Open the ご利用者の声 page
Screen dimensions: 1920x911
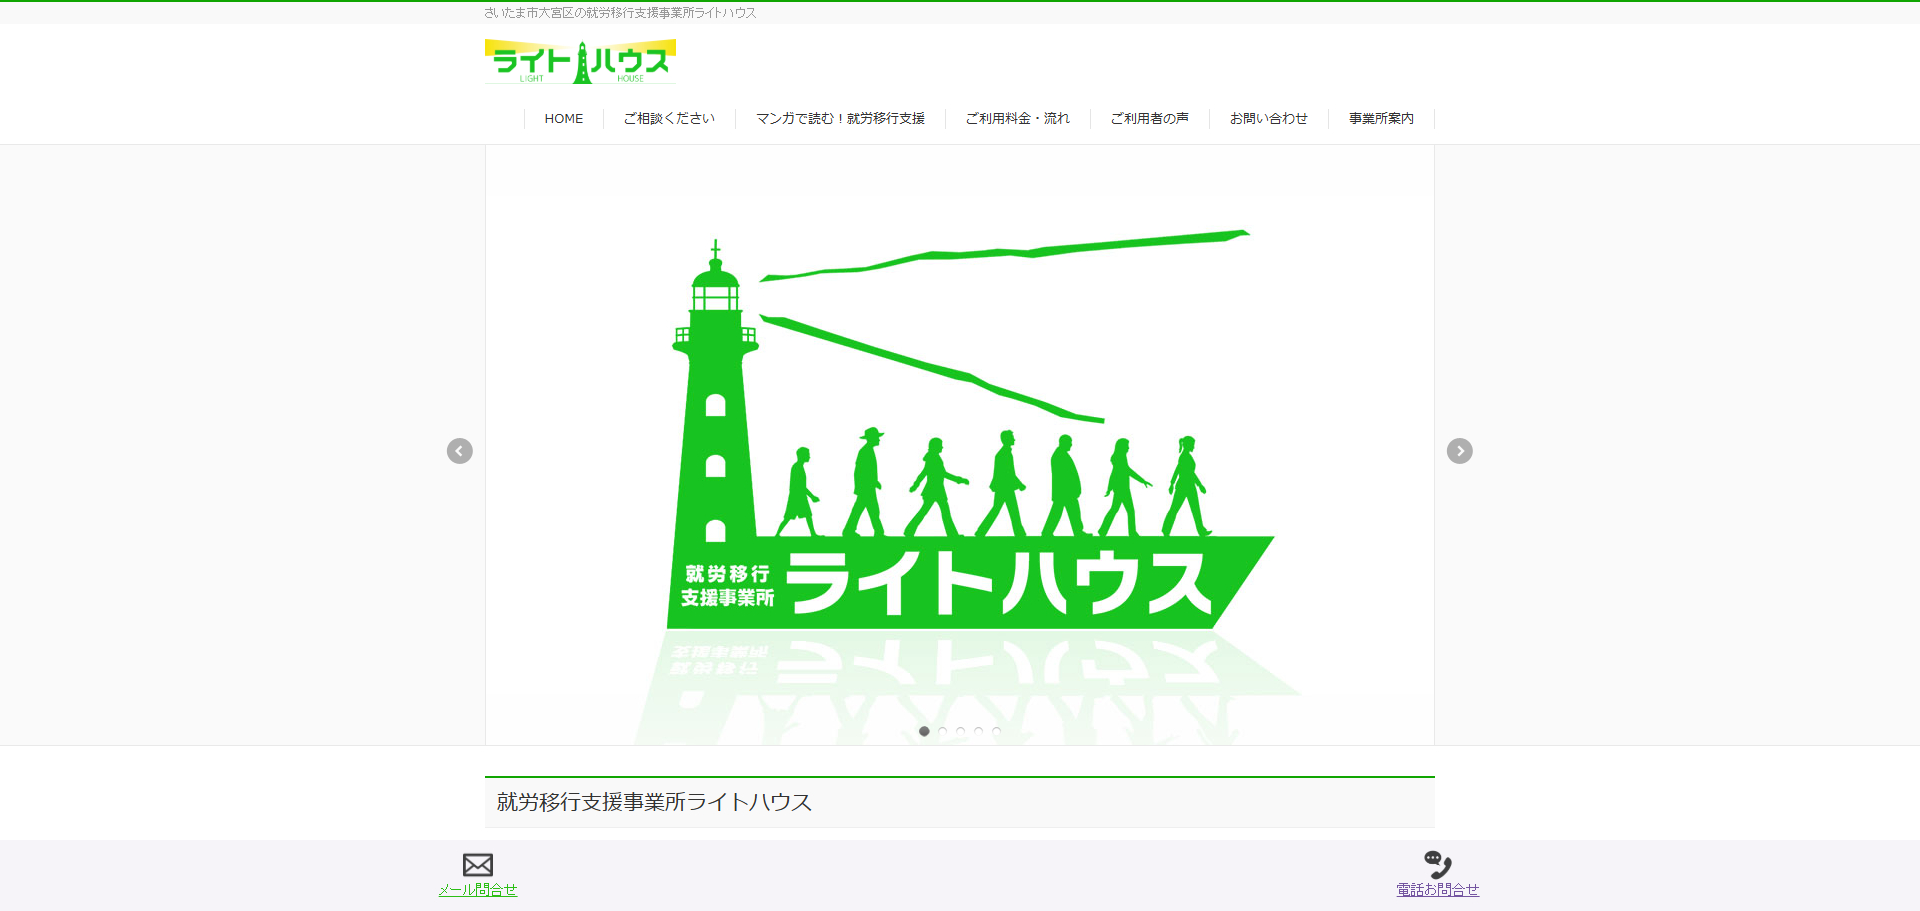tap(1149, 118)
